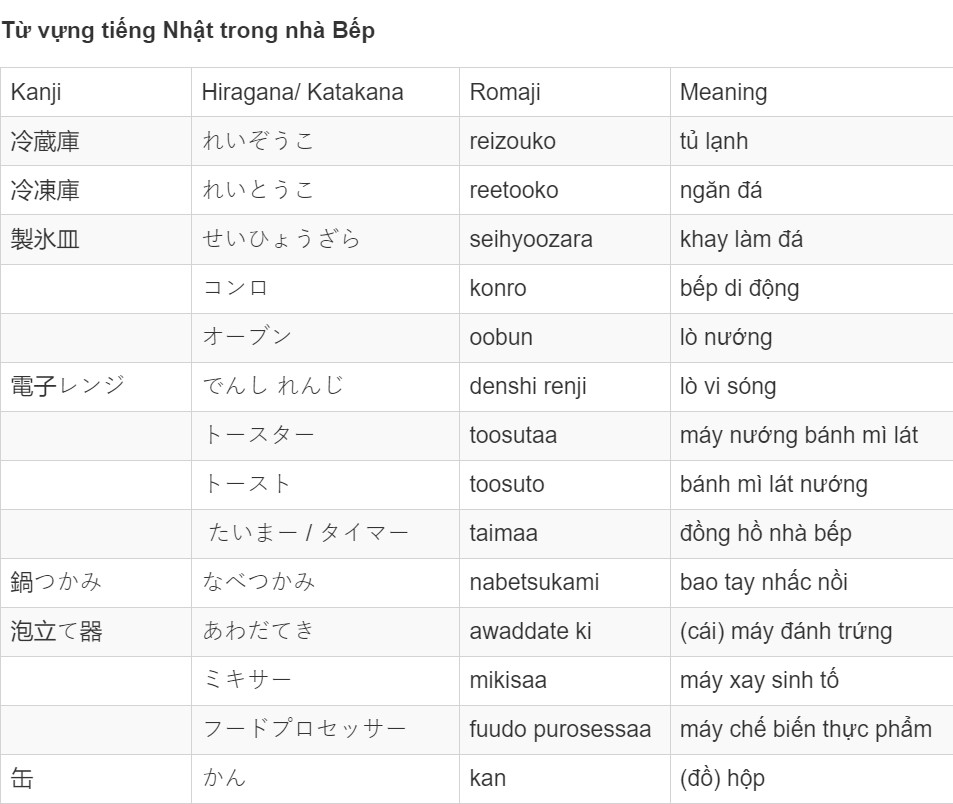
Task: Click the meaning lò vi sóng
Action: point(728,387)
